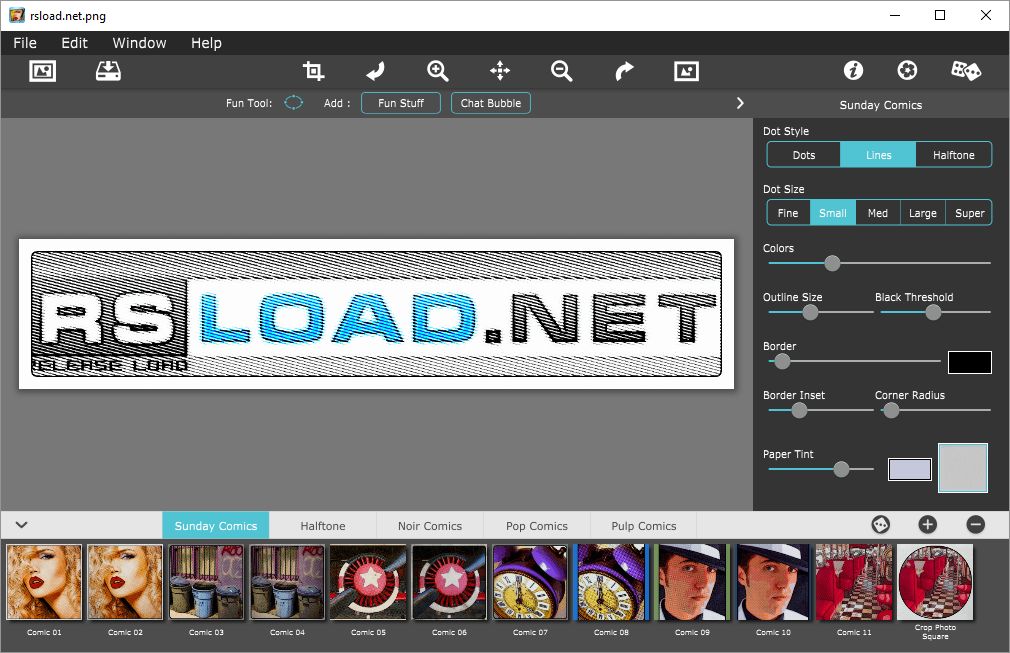The image size is (1010, 653).
Task: Choose Super dot size
Action: [969, 213]
